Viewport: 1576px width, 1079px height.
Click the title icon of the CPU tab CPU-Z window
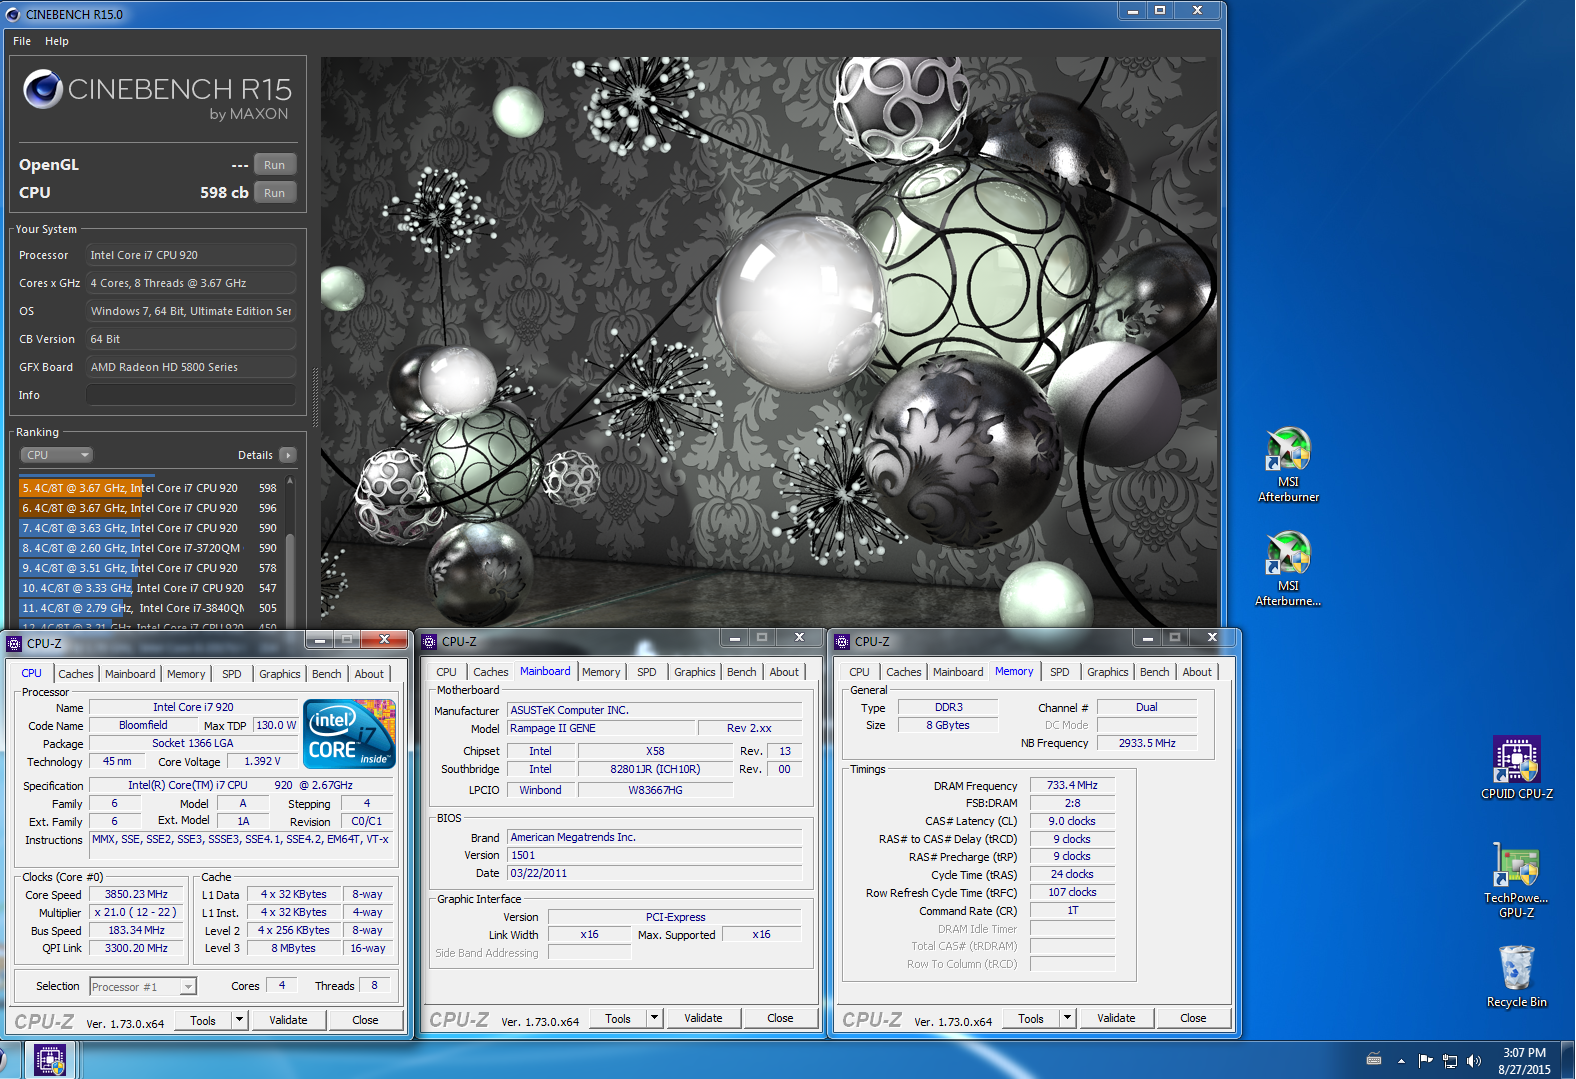[x=14, y=643]
